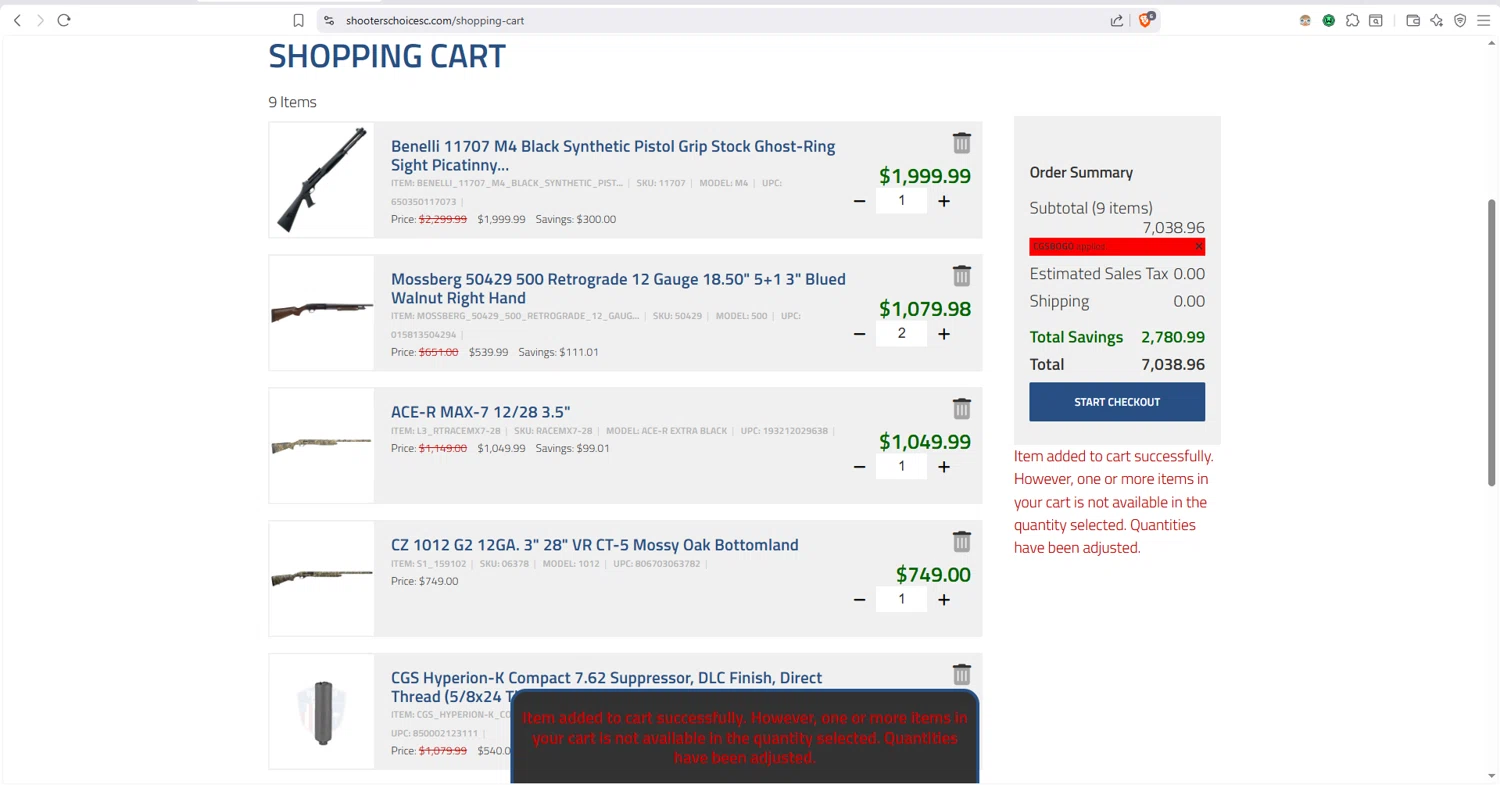1500x785 pixels.
Task: View CGS Hyperion-K suppressor thumbnail
Action: 321,712
